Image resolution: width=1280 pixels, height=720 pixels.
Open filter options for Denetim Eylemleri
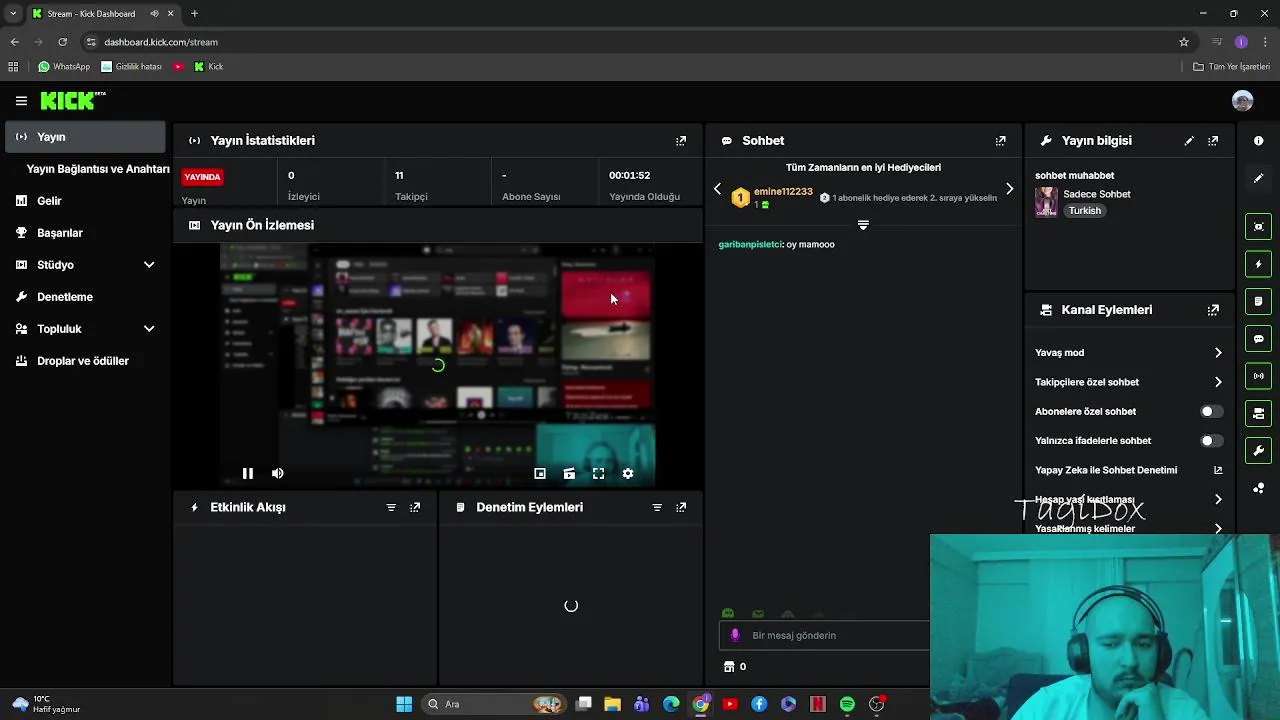point(657,508)
